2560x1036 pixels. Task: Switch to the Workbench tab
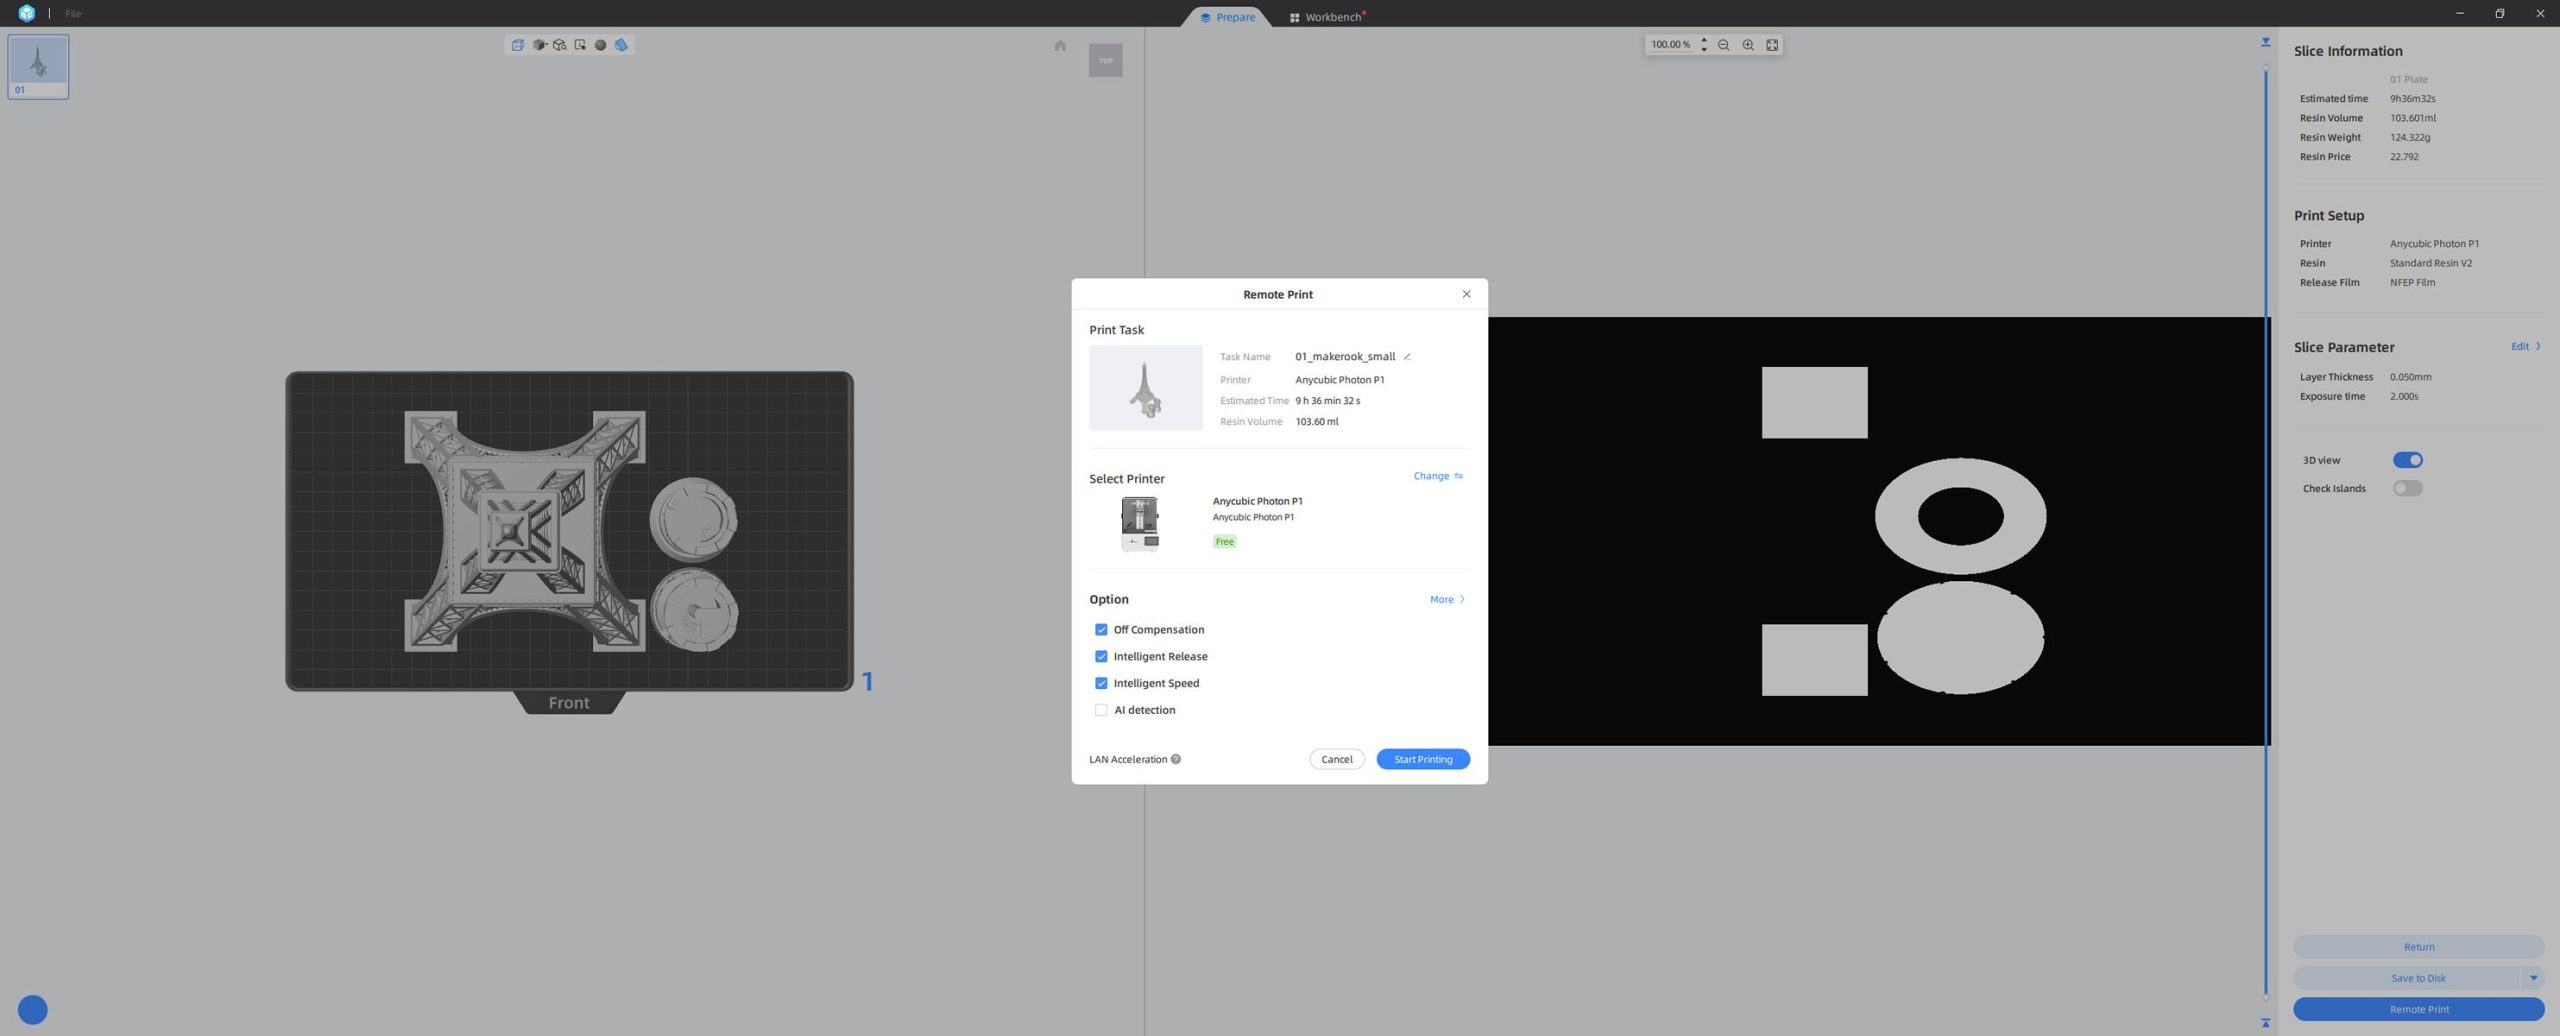[1327, 17]
